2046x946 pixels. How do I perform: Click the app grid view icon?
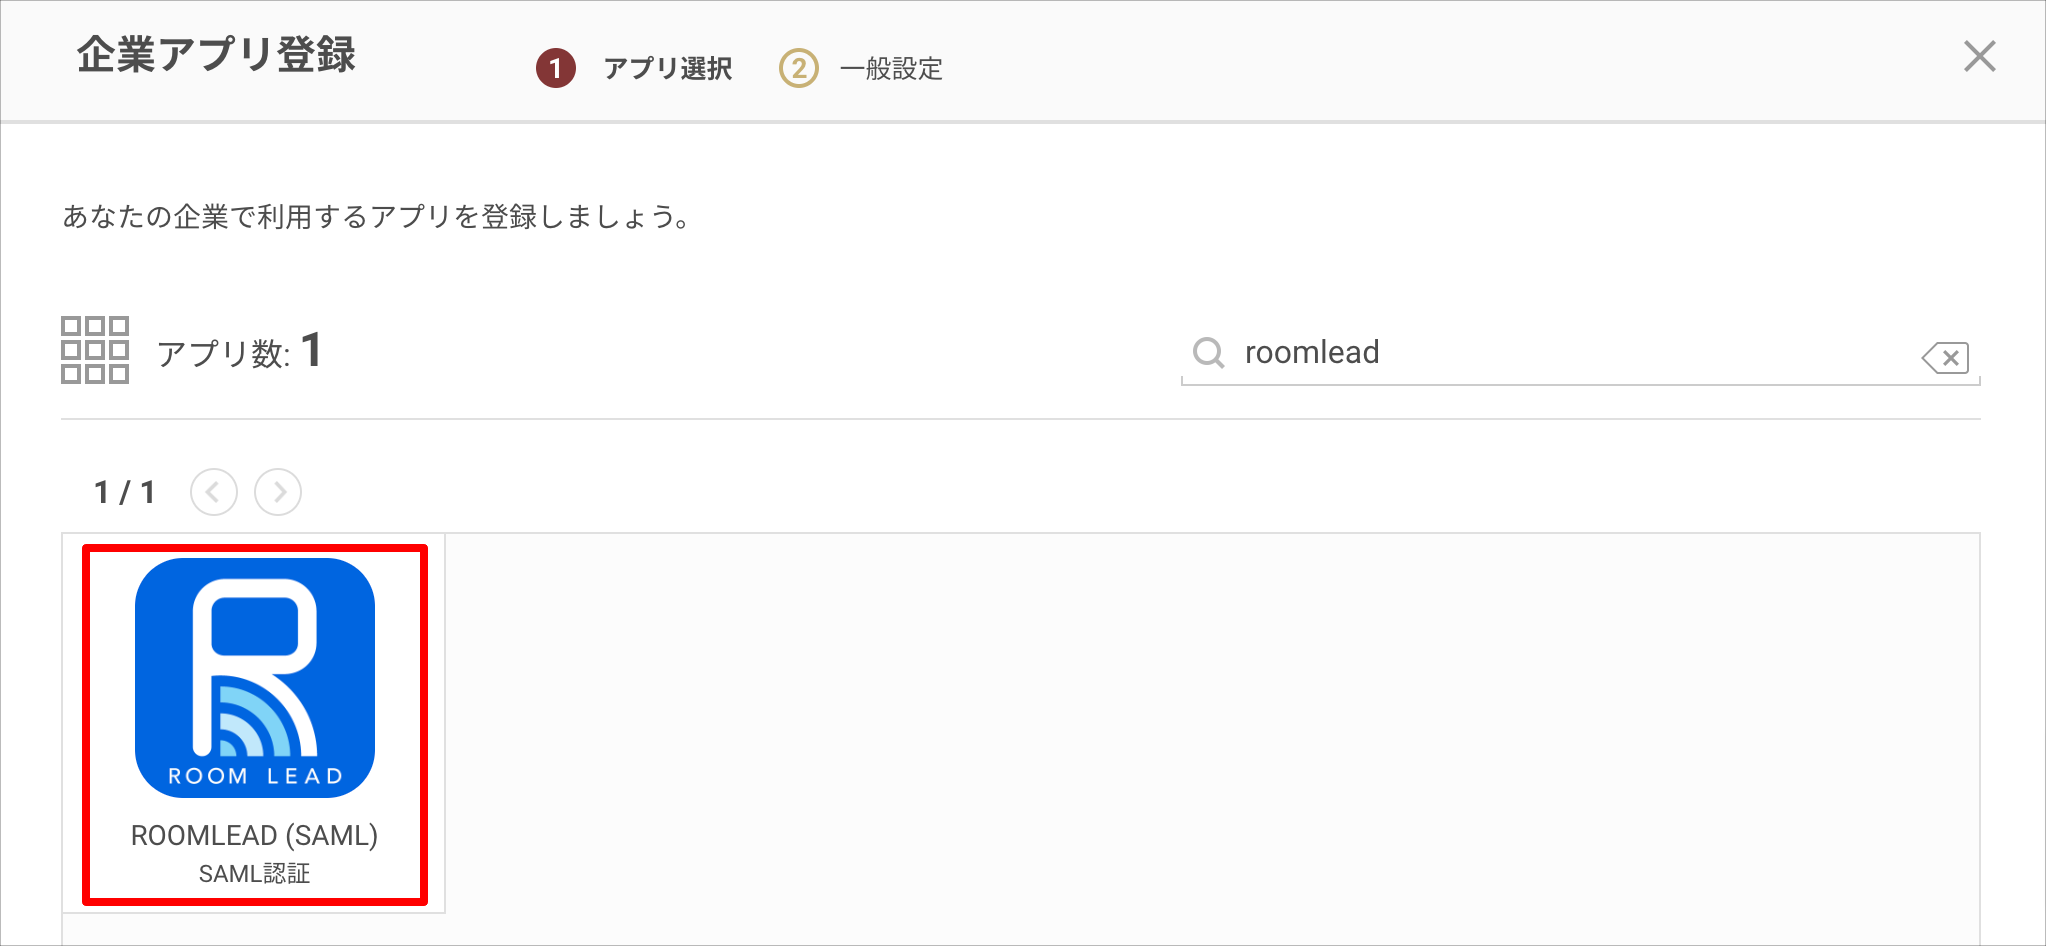95,350
